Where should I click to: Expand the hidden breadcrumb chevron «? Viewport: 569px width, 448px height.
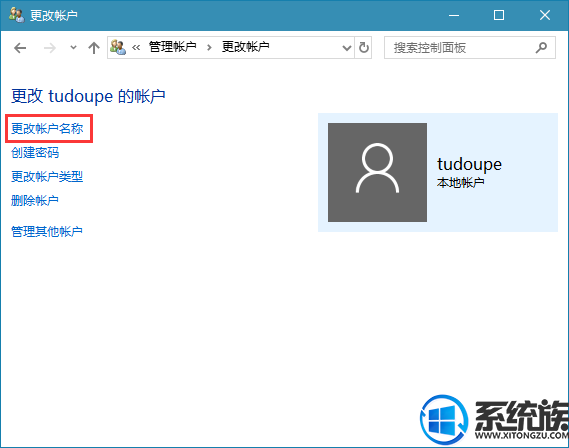[x=136, y=48]
